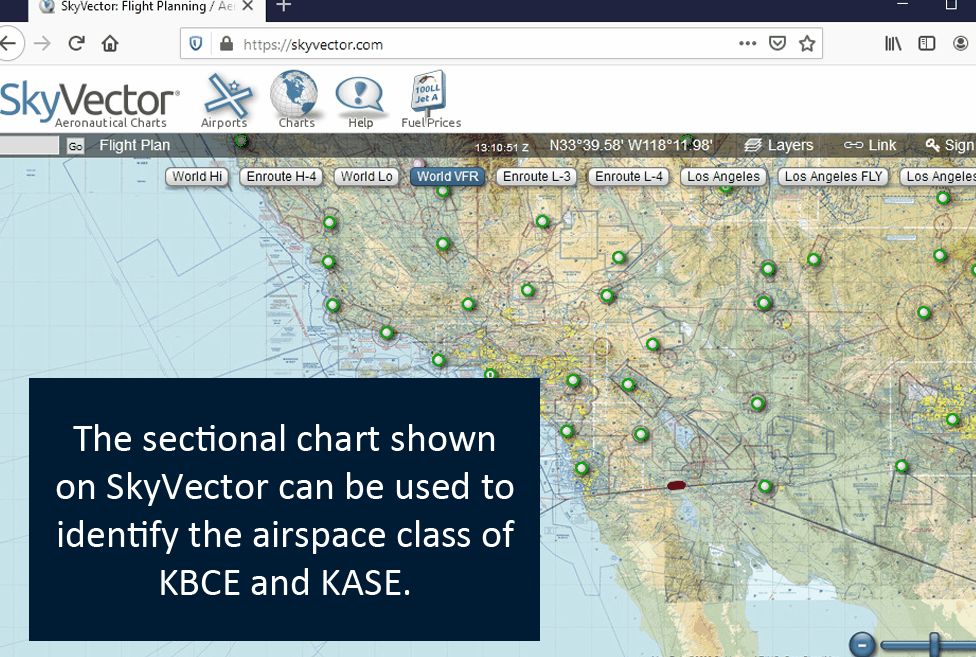Click the 13:10:51 Z time display

(x=501, y=147)
